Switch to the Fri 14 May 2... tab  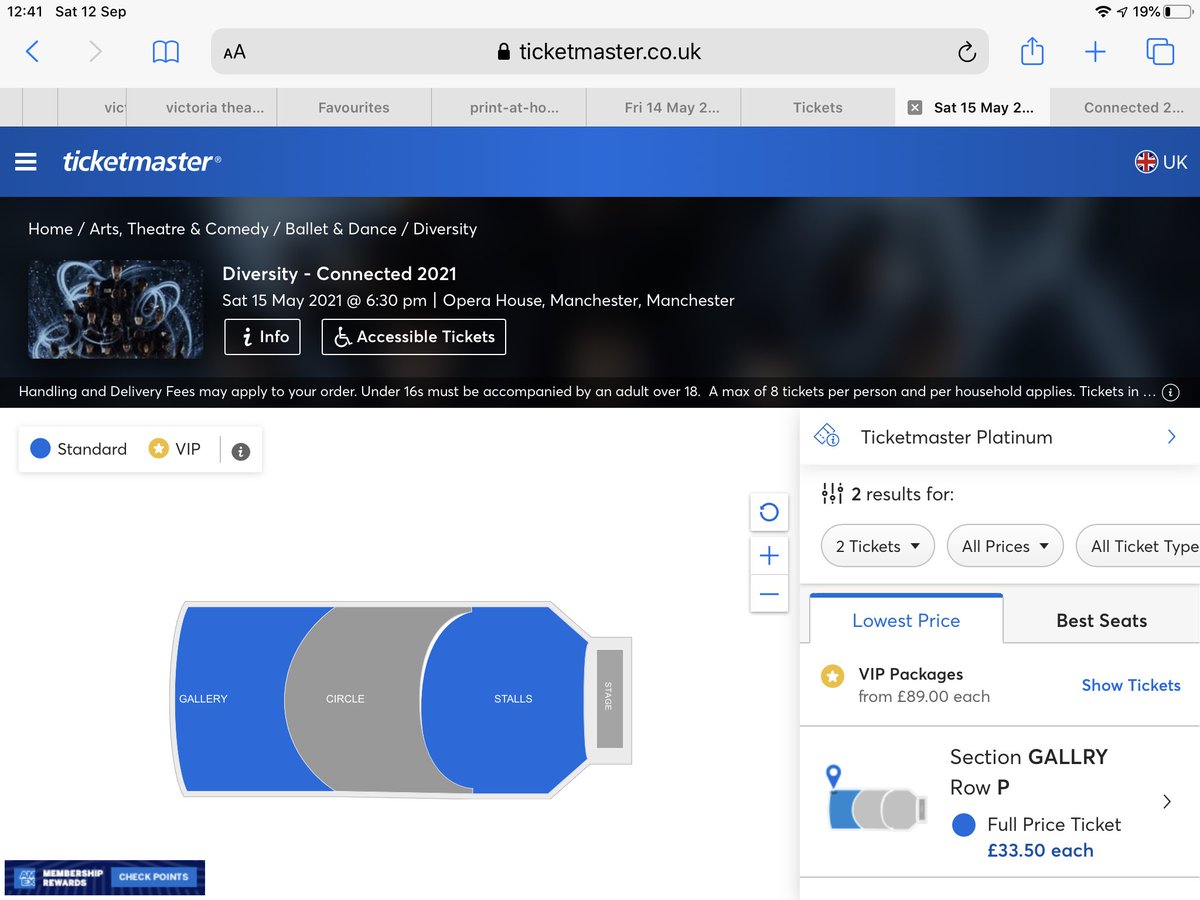(x=671, y=107)
